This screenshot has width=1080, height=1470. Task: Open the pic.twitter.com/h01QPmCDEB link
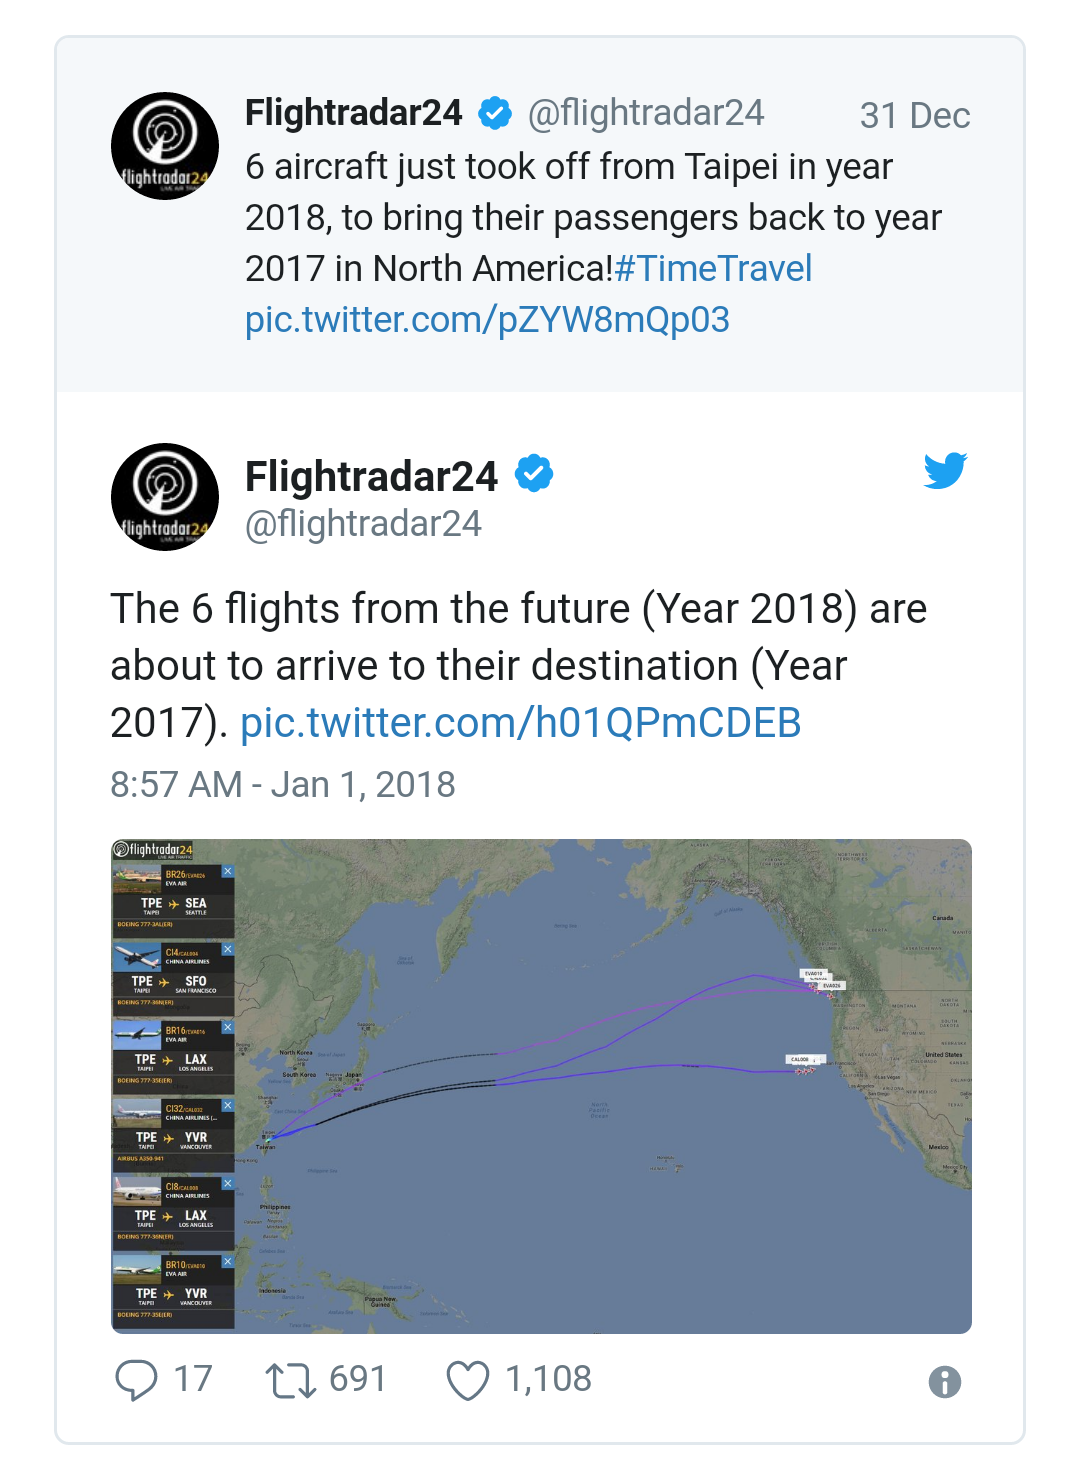point(520,723)
